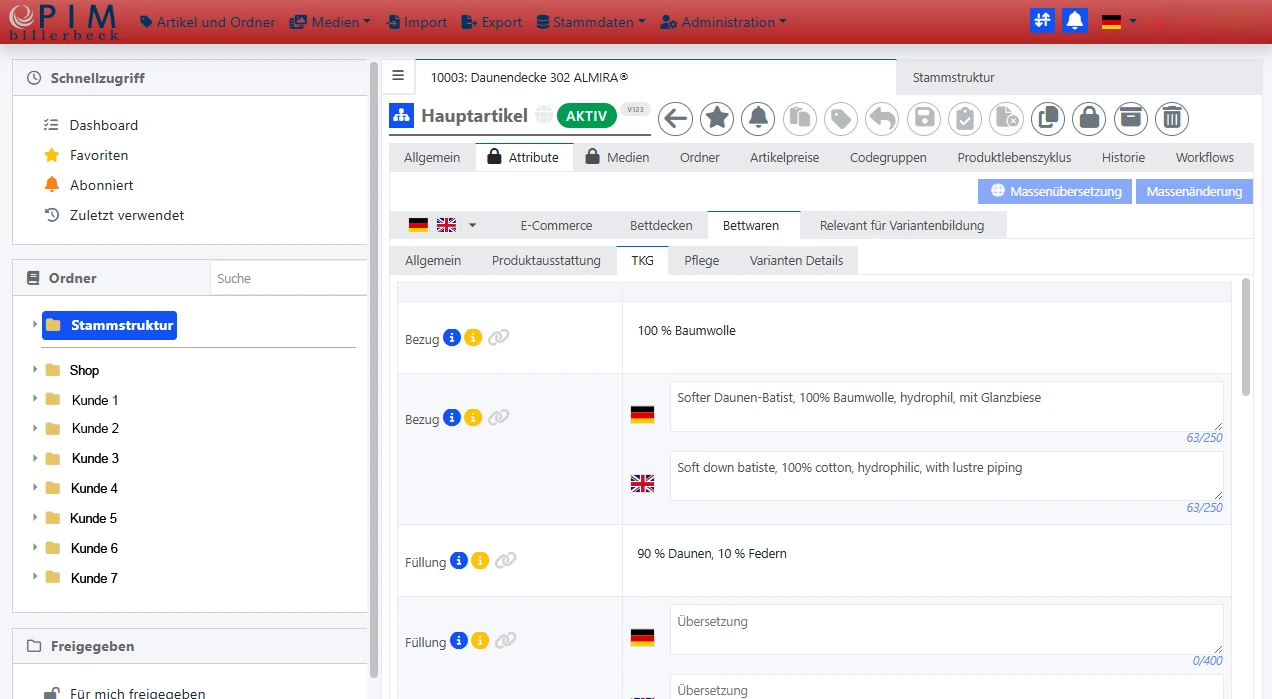Viewport: 1272px width, 699px height.
Task: Click German Bezug text field
Action: click(x=946, y=406)
